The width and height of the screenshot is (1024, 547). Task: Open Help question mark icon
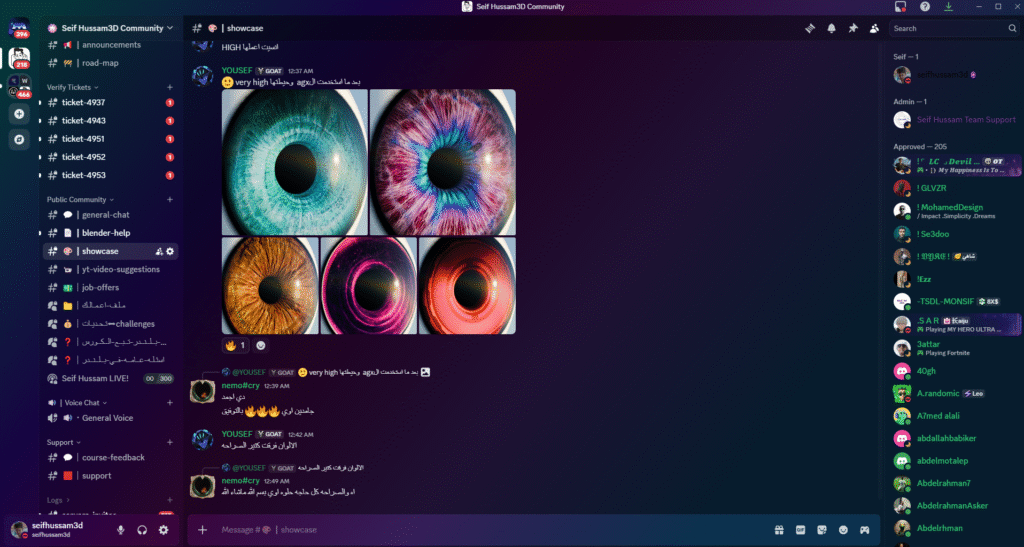[x=925, y=7]
